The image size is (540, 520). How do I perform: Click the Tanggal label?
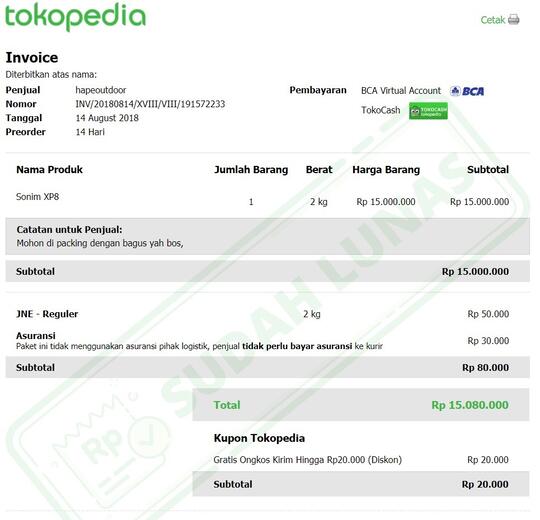point(24,118)
